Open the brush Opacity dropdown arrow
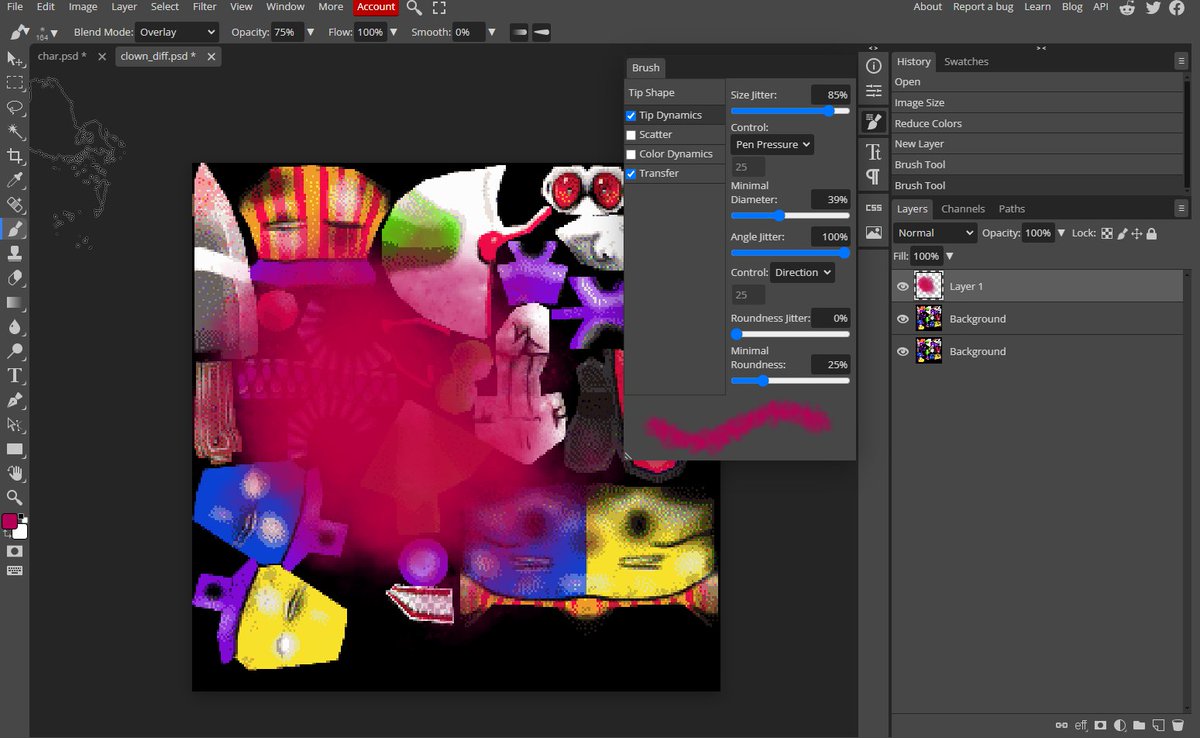The width and height of the screenshot is (1200, 738). tap(310, 32)
